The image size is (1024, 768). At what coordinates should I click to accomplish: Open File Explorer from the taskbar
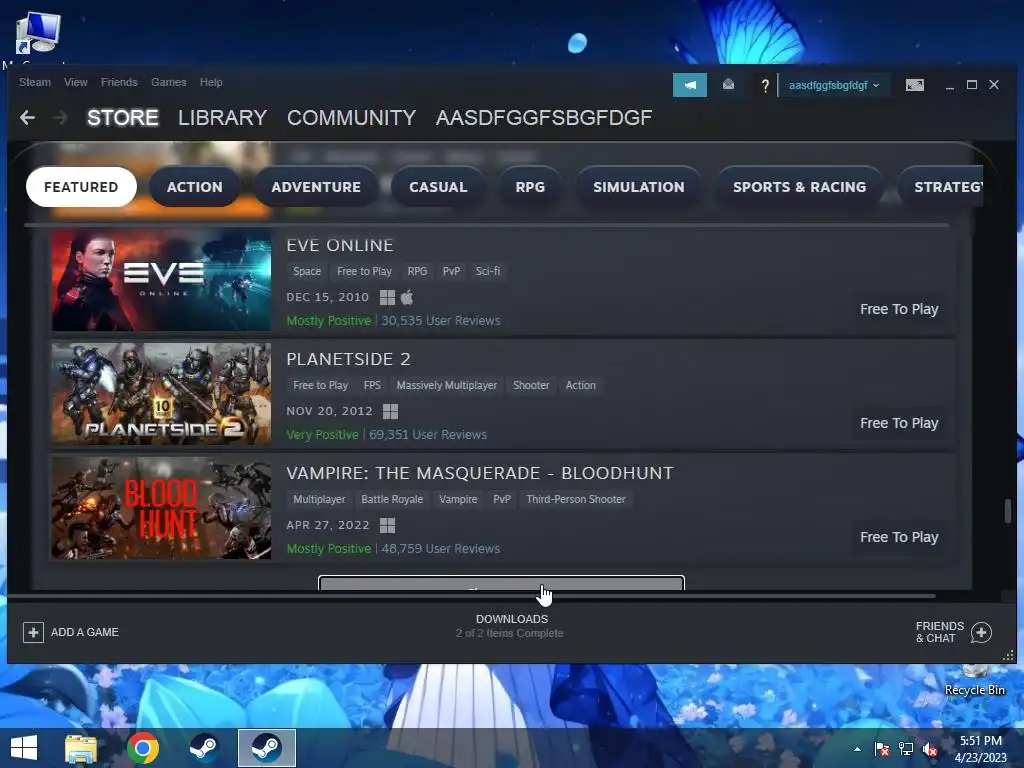[x=81, y=748]
